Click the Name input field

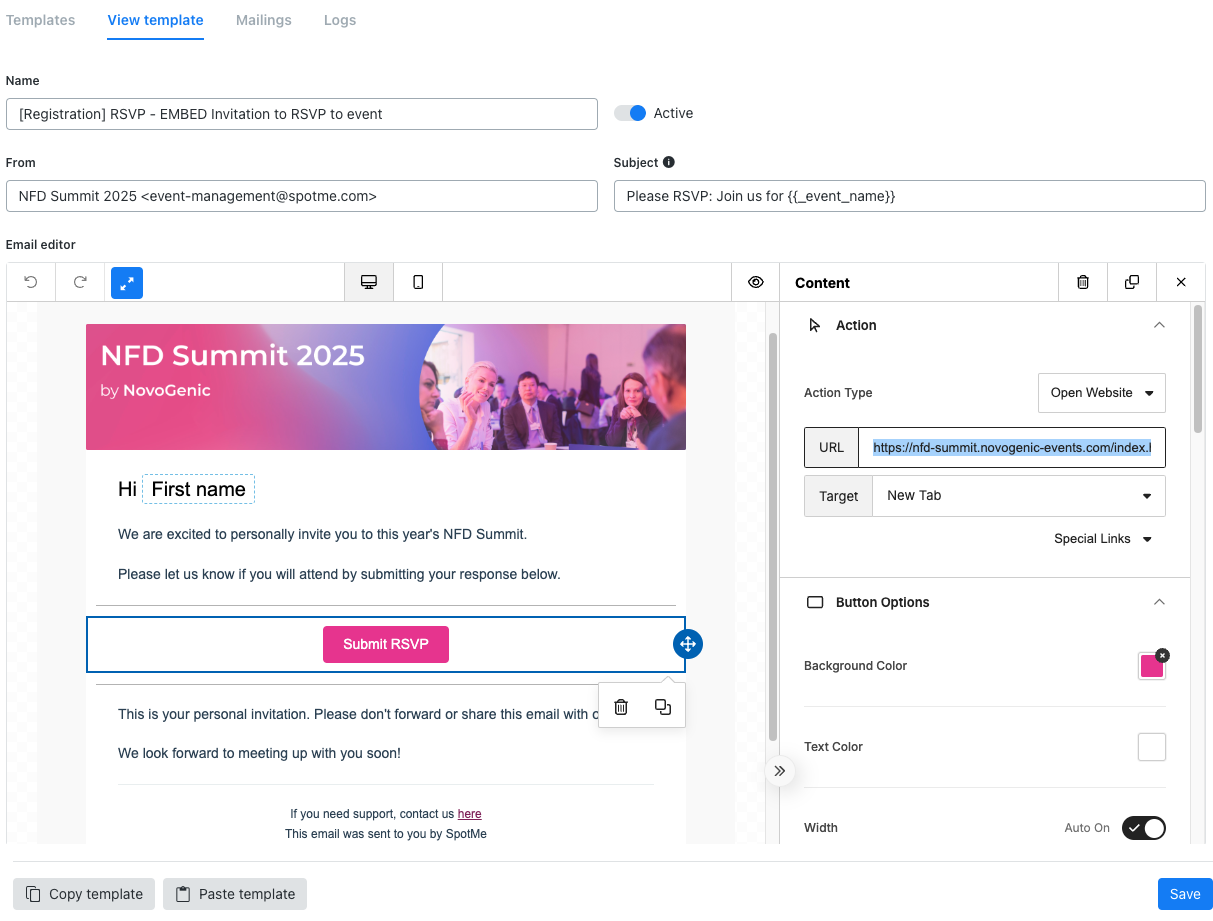click(302, 114)
